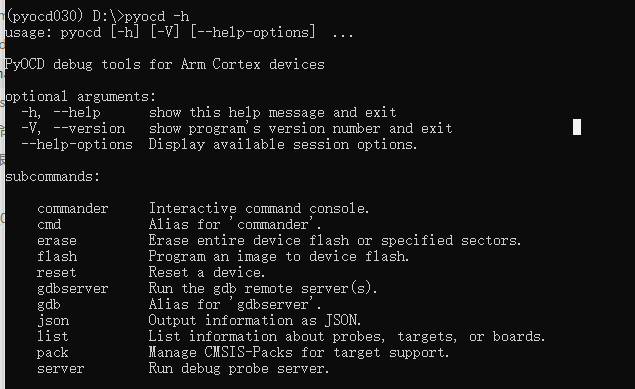Click the 'erase' subcommand entry
635x389 pixels.
pos(57,240)
